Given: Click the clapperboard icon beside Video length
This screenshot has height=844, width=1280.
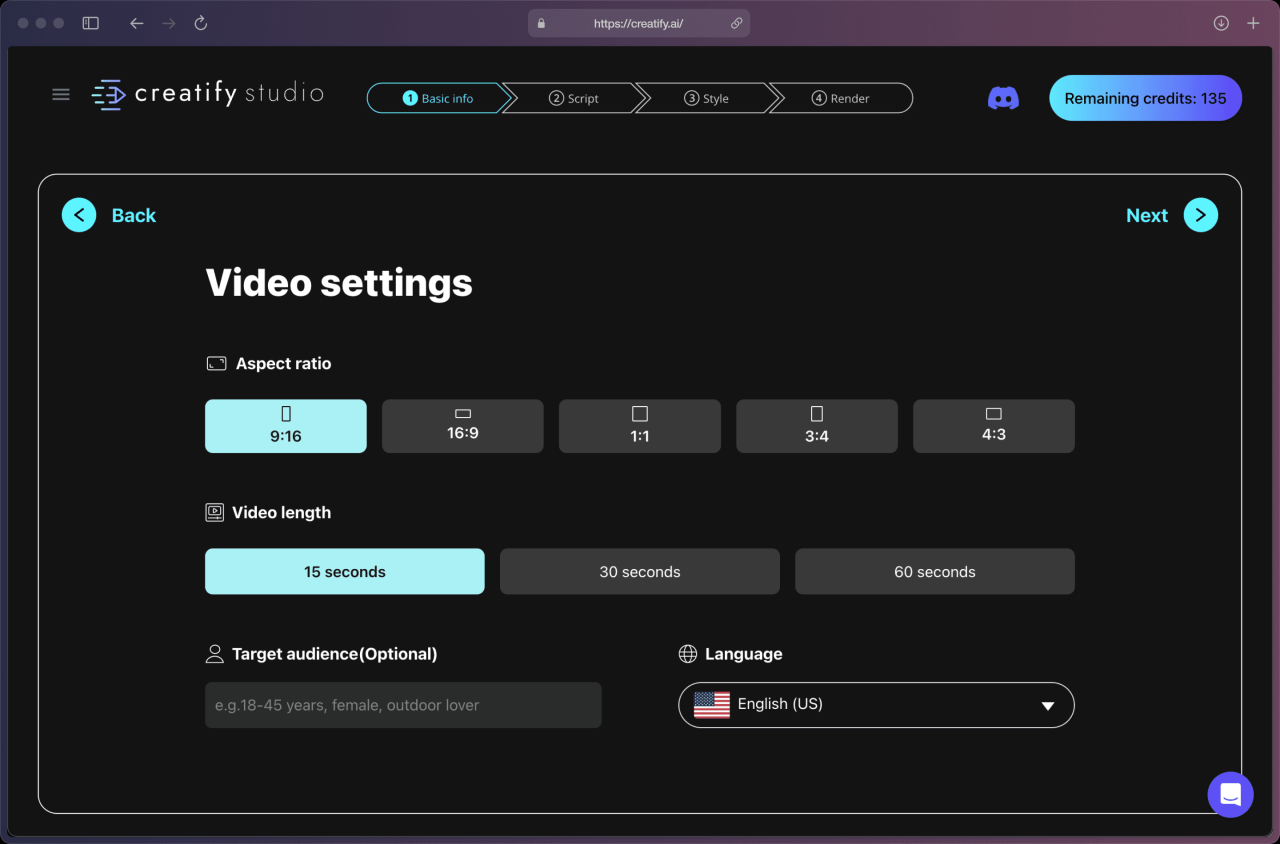Looking at the screenshot, I should click(x=214, y=512).
